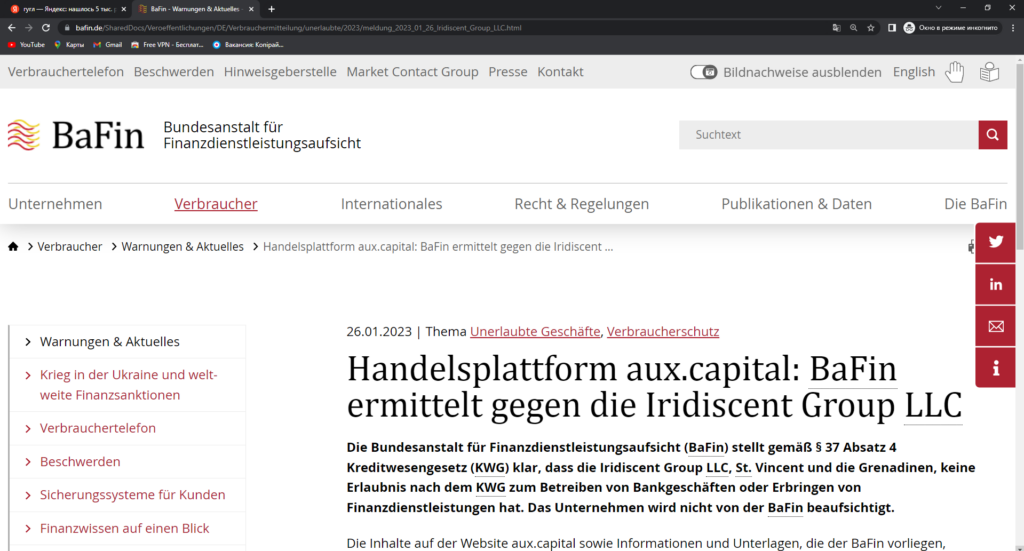Close the Yandex search tab
This screenshot has height=551, width=1024.
tap(123, 9)
